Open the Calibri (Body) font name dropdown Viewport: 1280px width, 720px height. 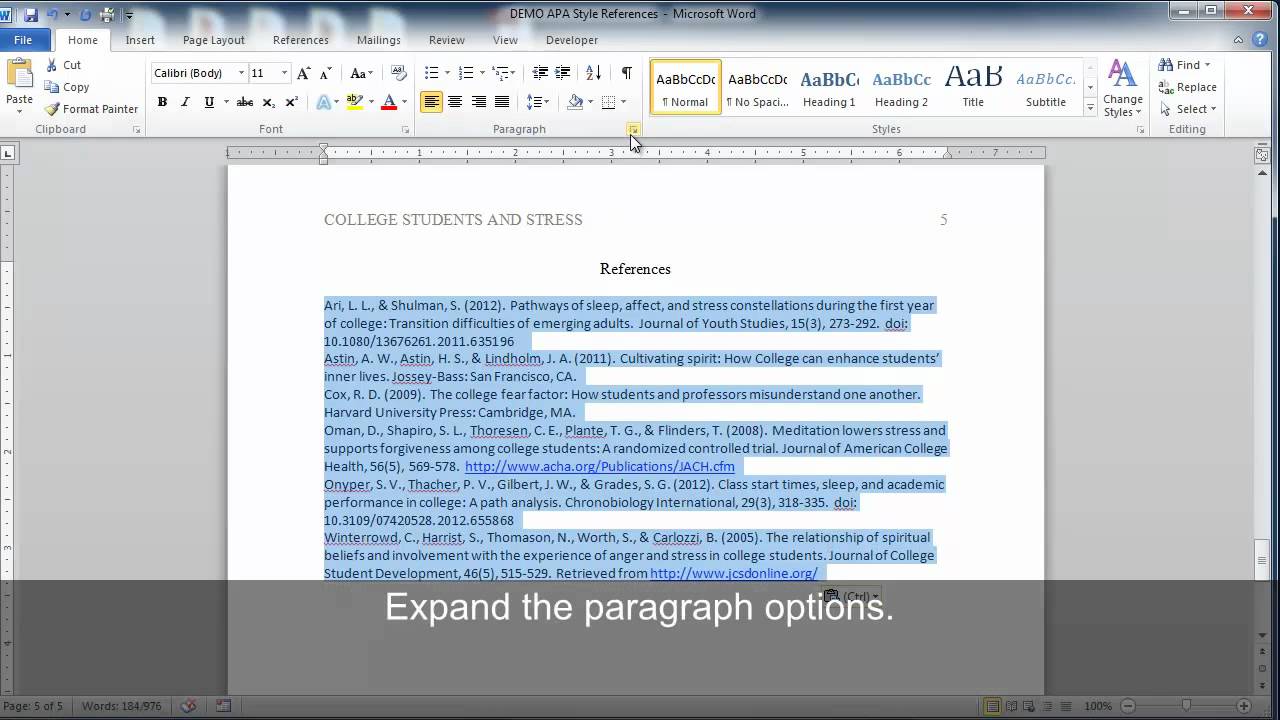coord(241,73)
